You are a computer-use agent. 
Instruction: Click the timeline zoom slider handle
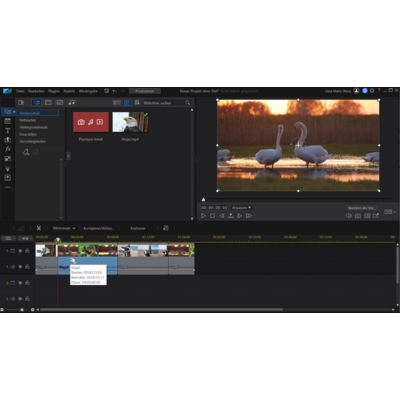pyautogui.click(x=22, y=310)
